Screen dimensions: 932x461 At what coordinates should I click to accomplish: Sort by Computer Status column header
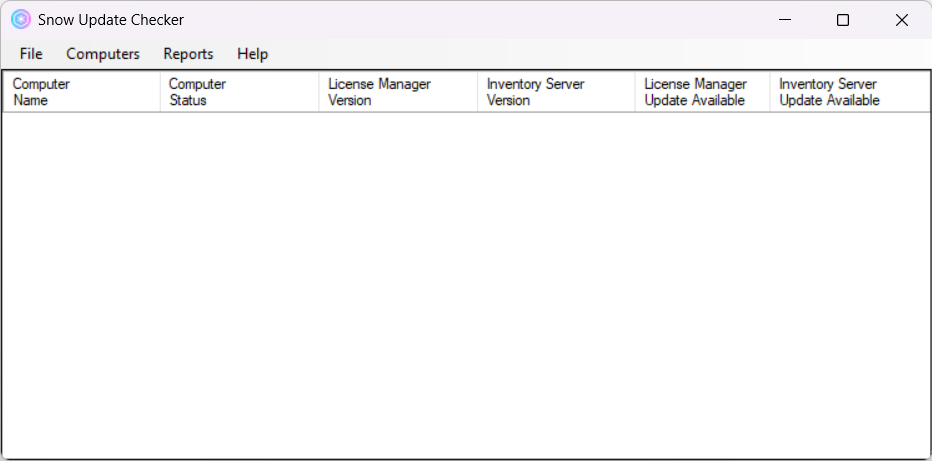238,92
